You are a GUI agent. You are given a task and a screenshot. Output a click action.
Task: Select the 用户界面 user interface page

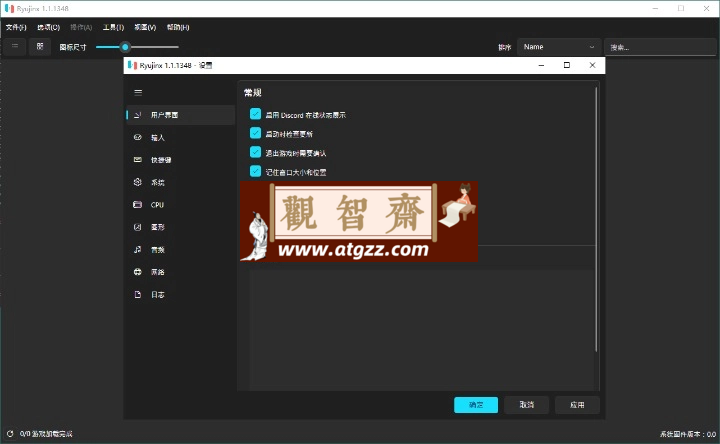pyautogui.click(x=180, y=115)
